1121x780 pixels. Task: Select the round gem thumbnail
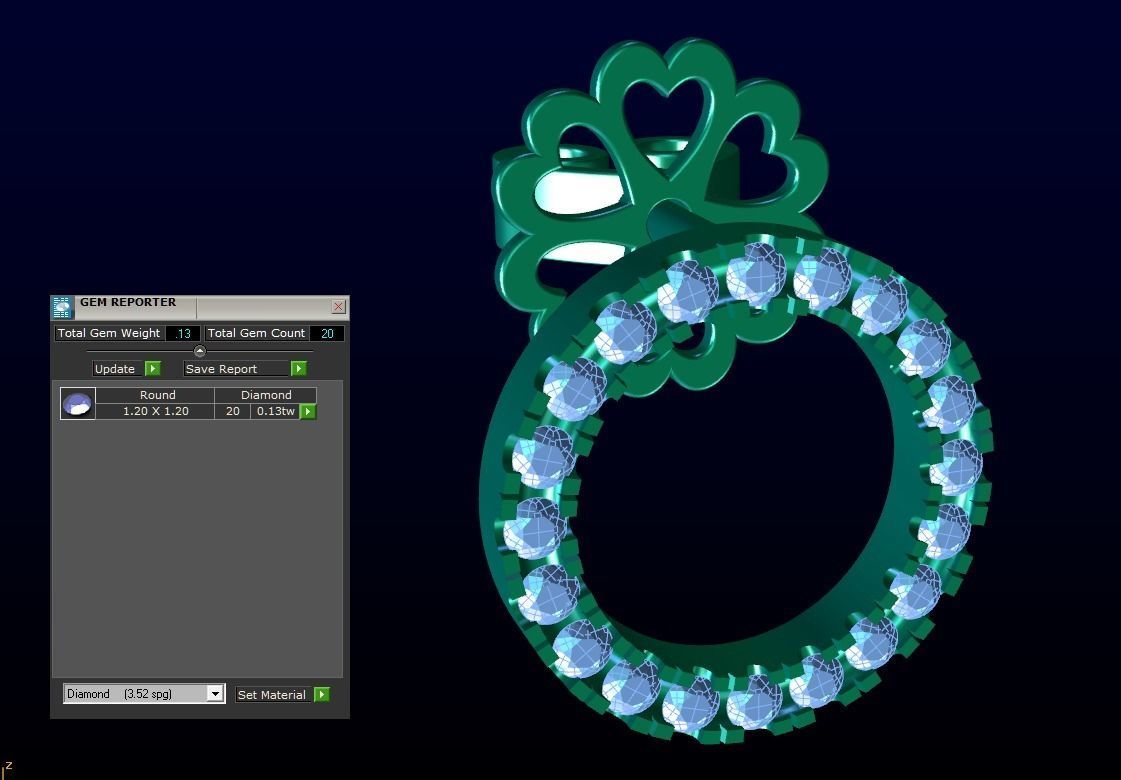[x=78, y=403]
